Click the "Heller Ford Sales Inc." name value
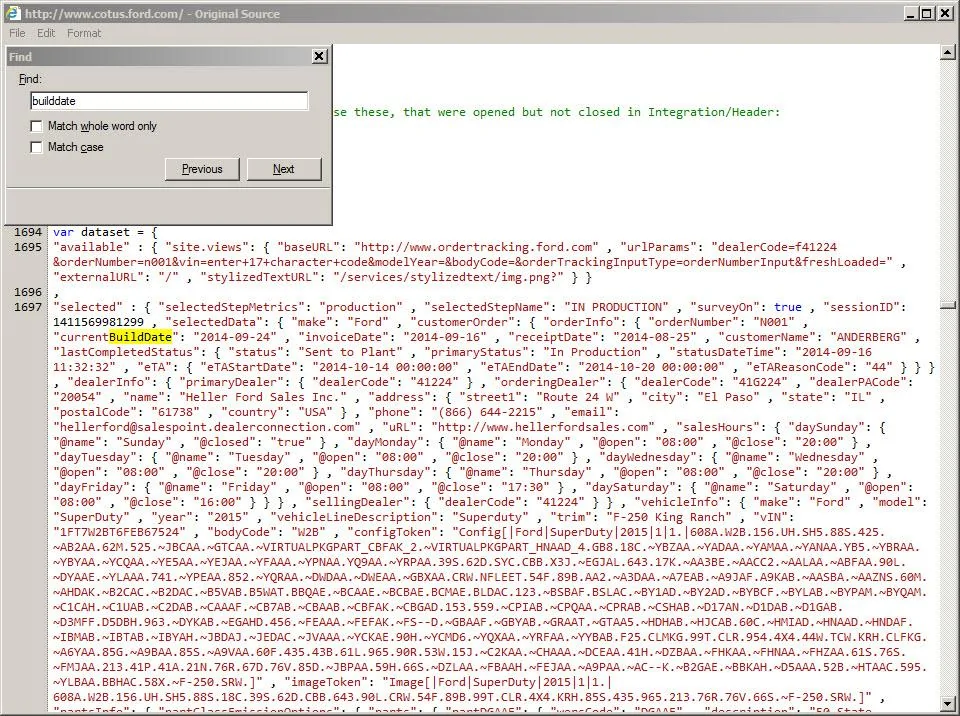This screenshot has width=960, height=716. coord(263,397)
